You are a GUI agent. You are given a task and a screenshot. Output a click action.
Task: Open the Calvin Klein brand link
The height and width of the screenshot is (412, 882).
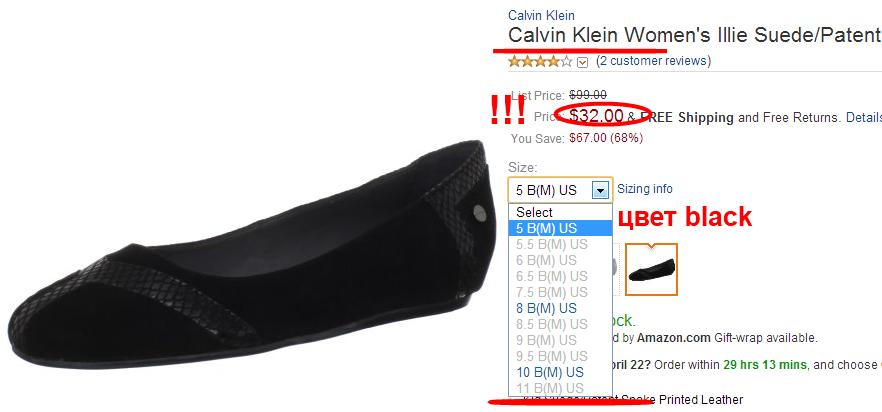[x=541, y=16]
